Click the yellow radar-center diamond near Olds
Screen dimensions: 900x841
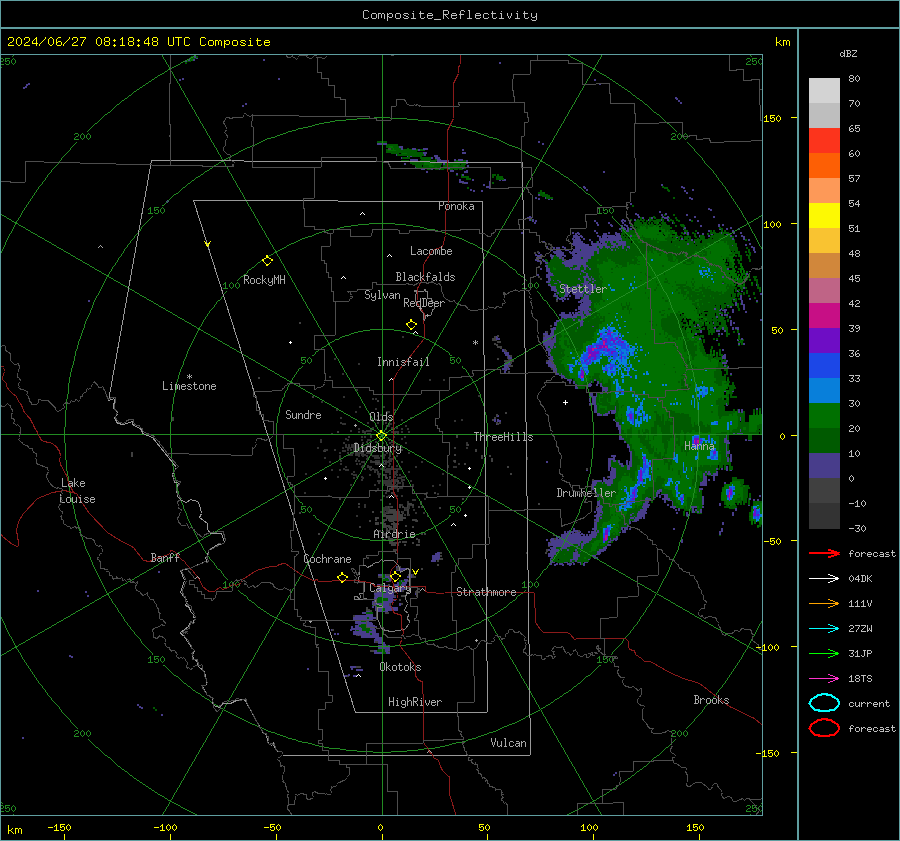(381, 436)
